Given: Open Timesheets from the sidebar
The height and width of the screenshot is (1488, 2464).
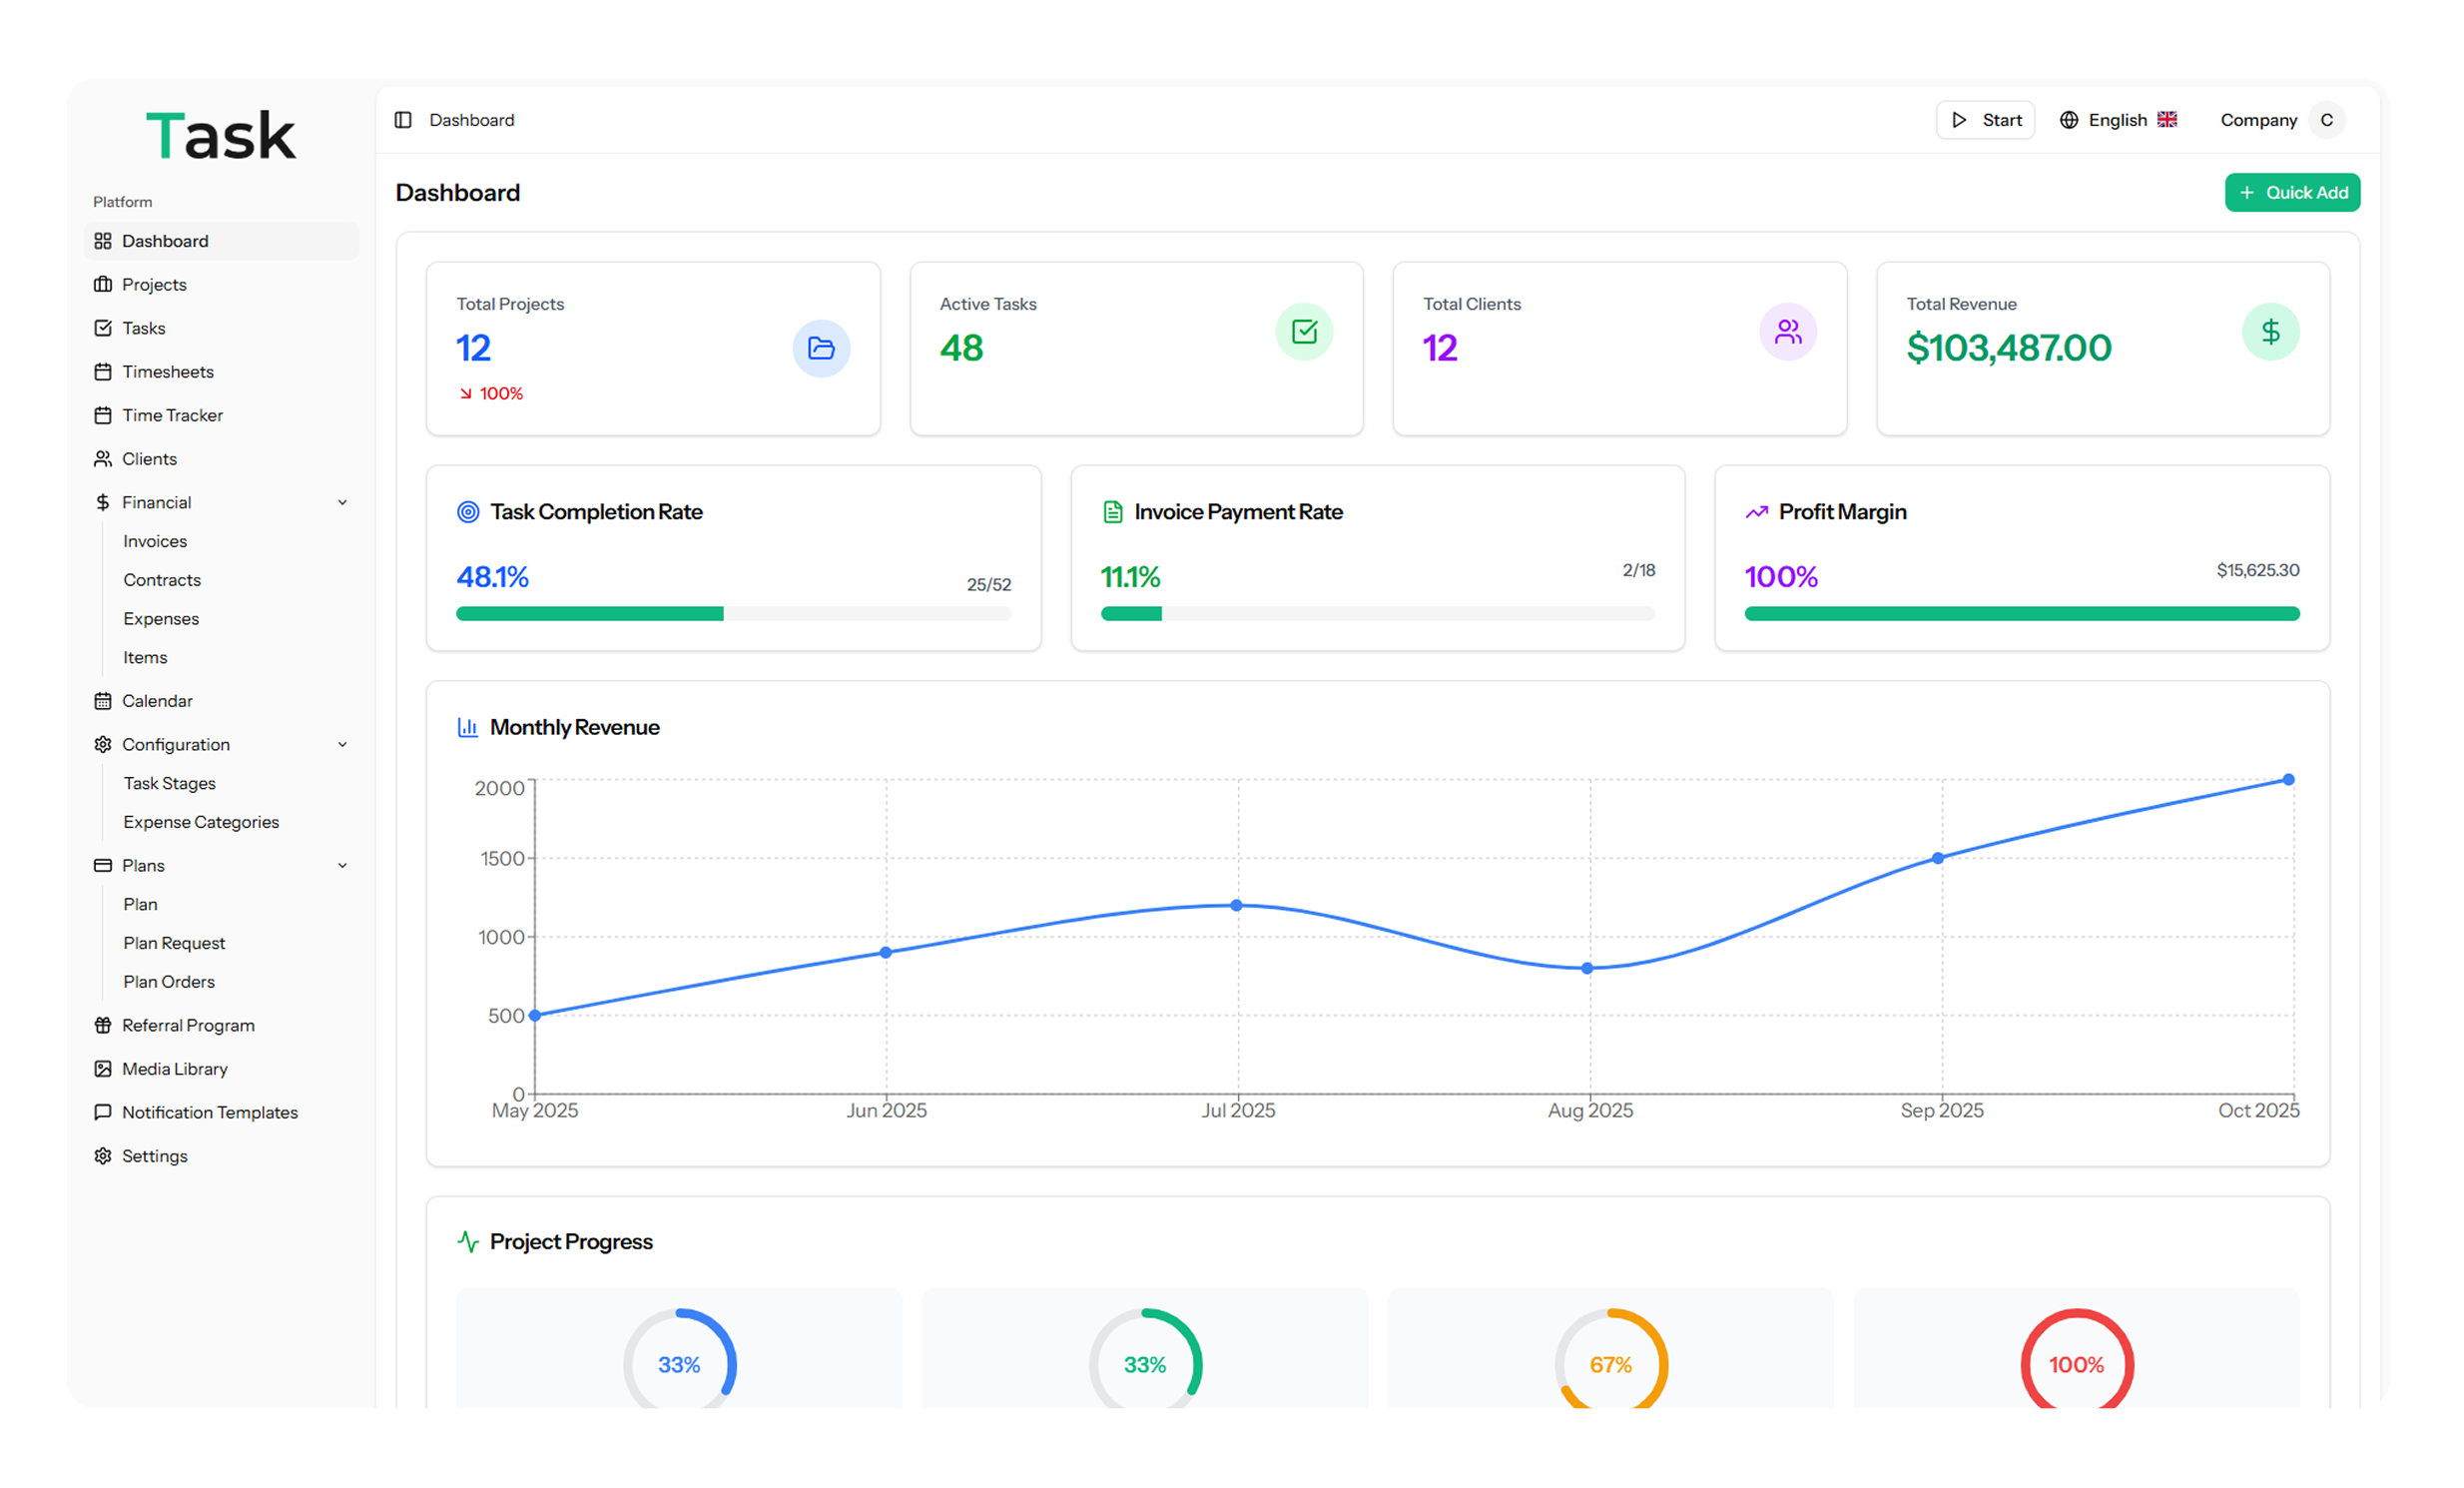Looking at the screenshot, I should 168,372.
